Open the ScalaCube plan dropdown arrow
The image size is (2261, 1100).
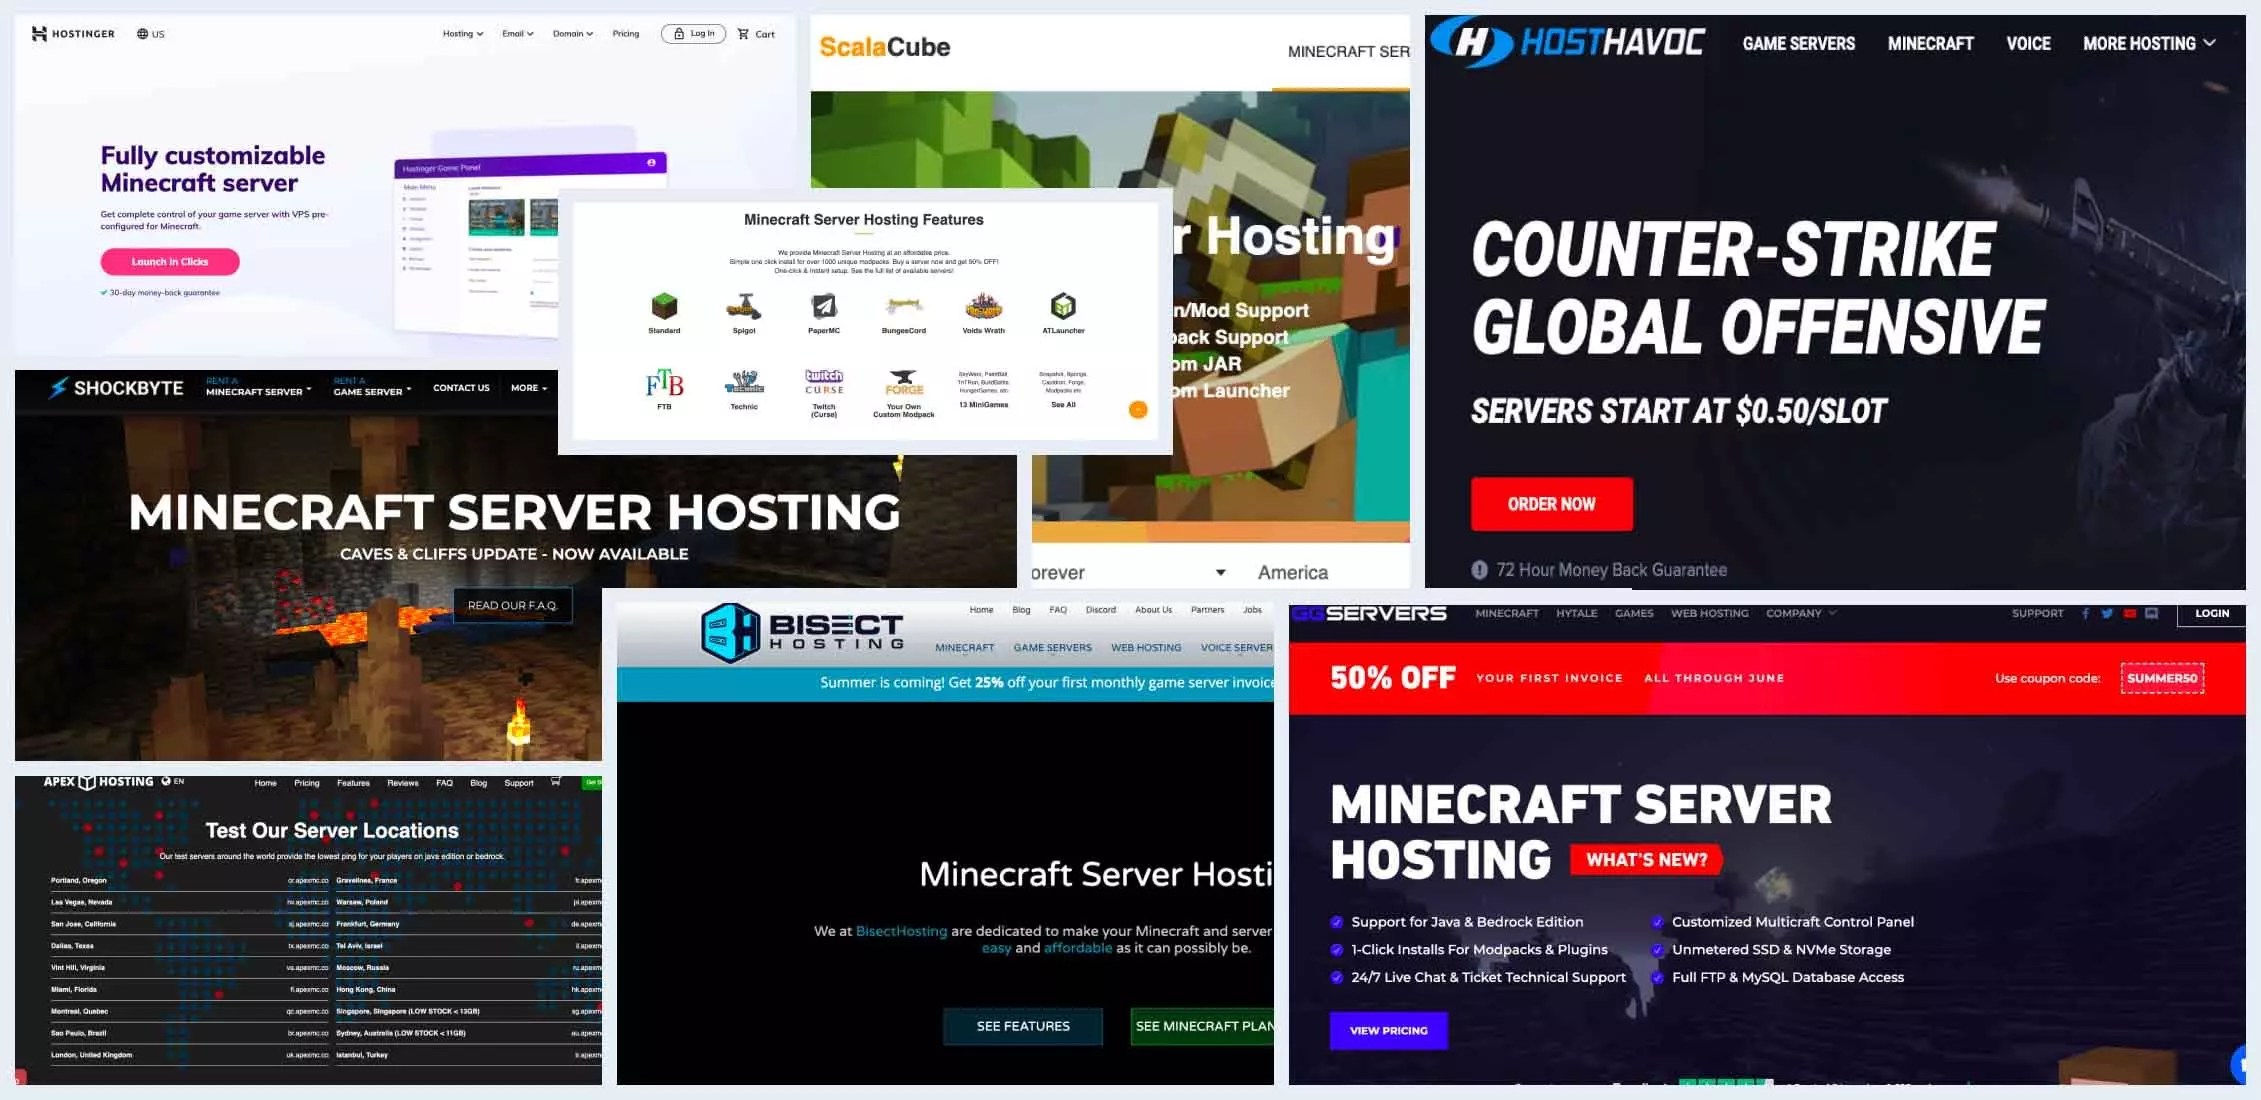[x=1220, y=572]
